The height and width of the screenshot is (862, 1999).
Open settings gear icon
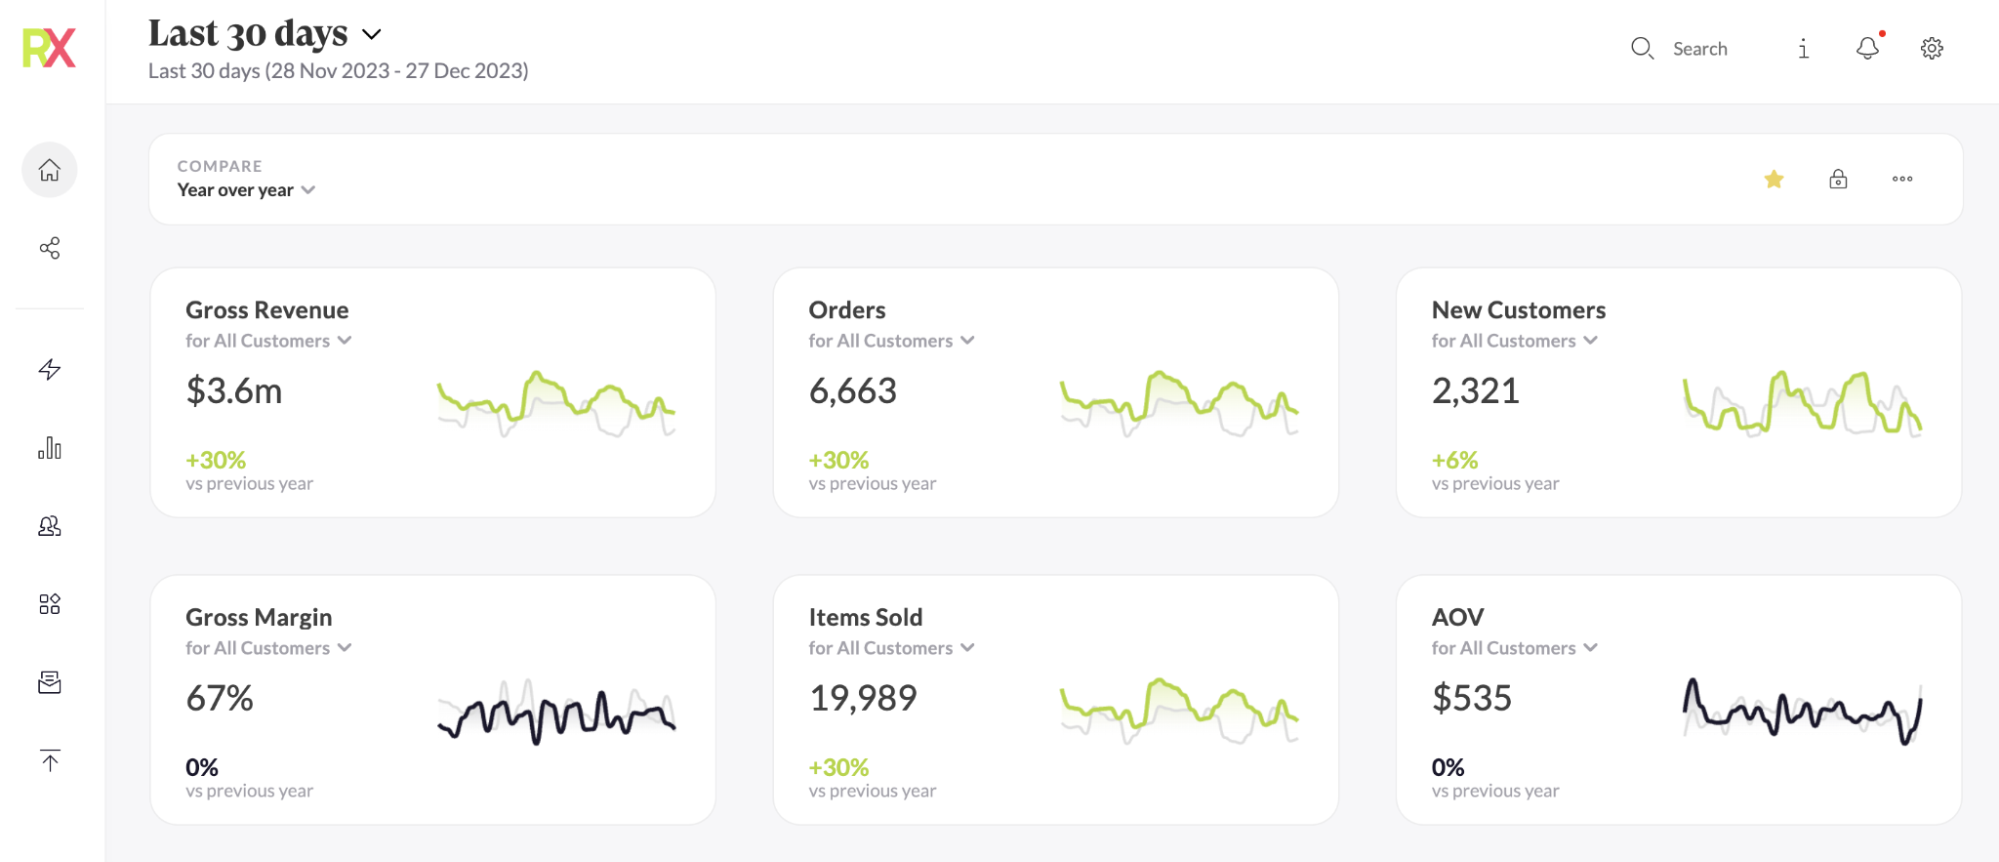click(1931, 48)
